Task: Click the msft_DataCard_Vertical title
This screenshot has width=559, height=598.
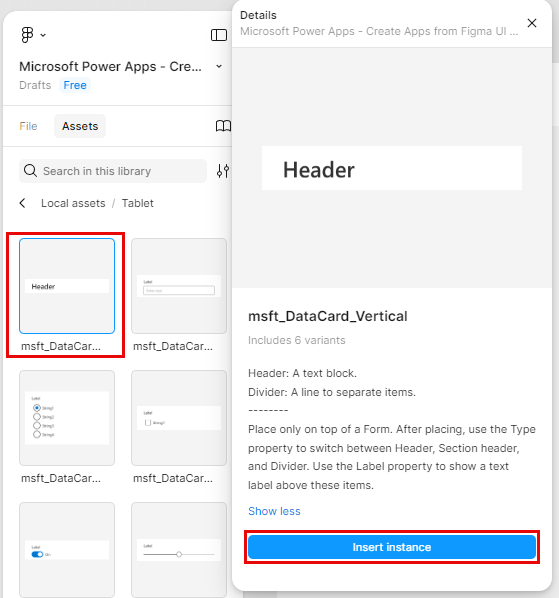Action: 328,316
